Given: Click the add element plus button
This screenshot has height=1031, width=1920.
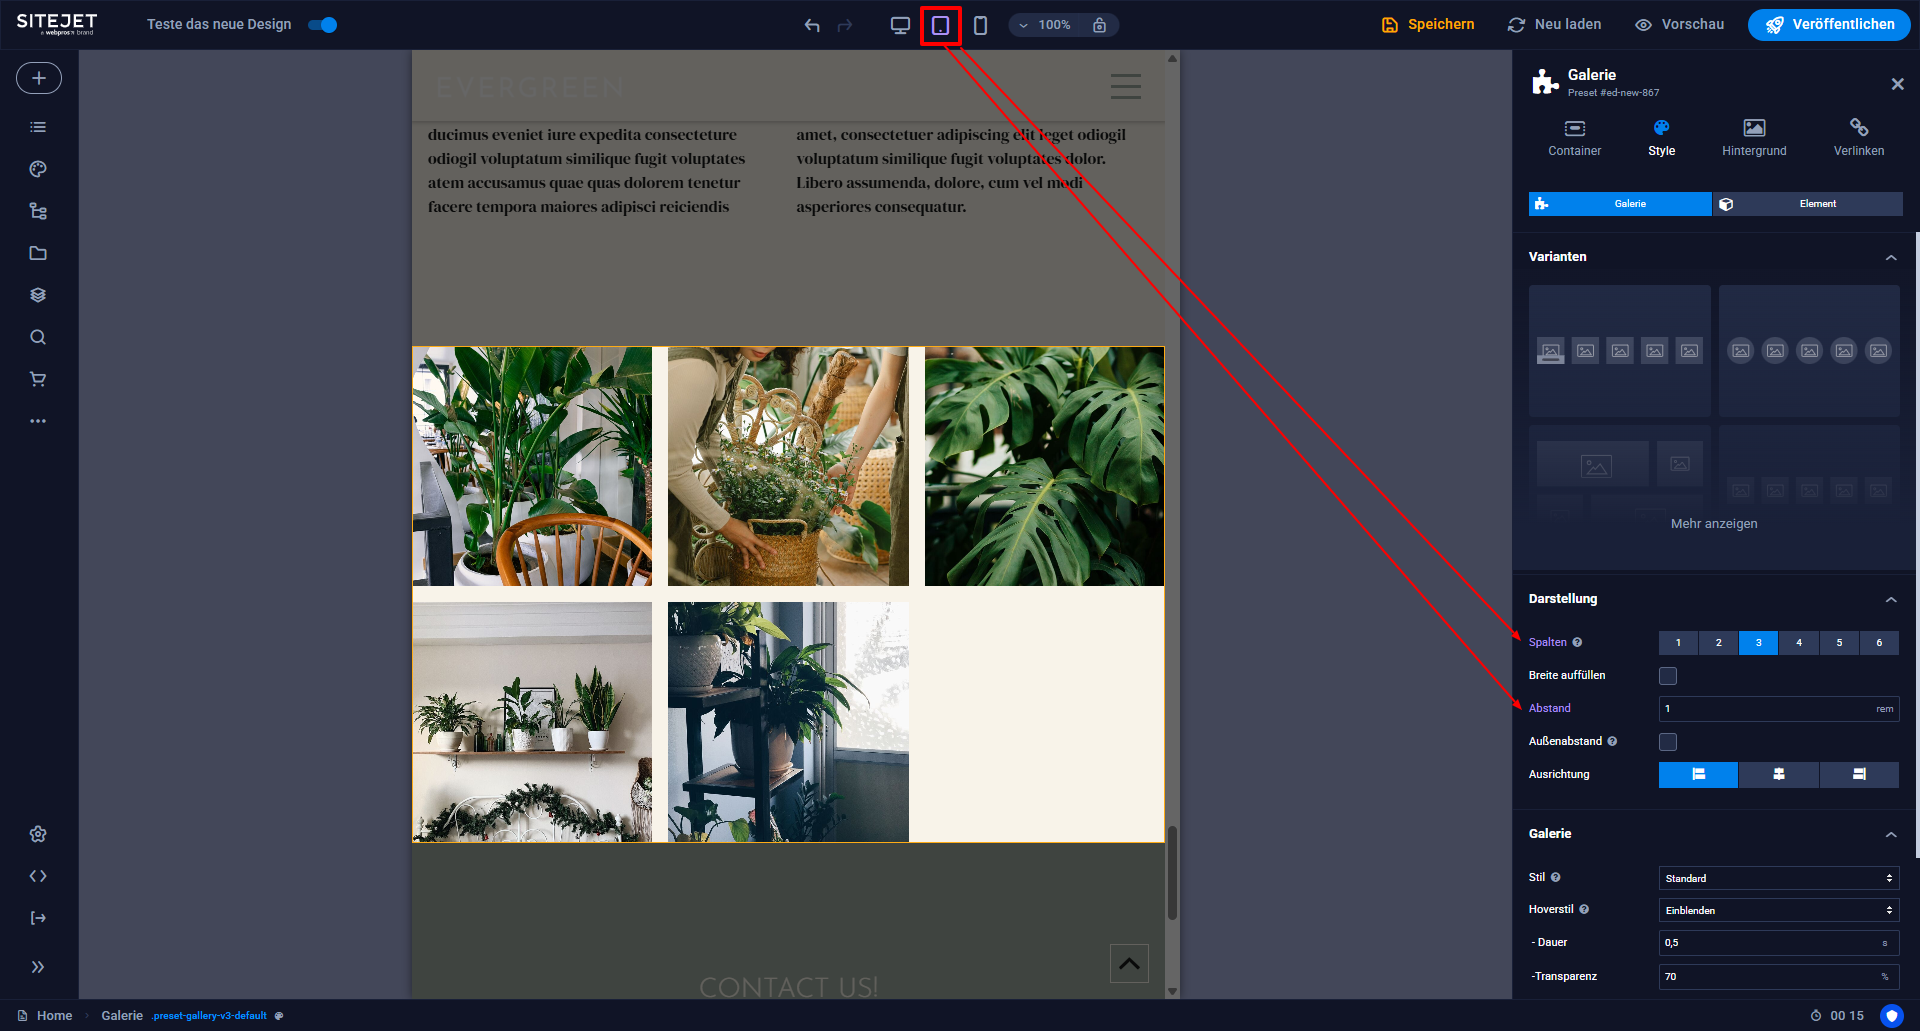Looking at the screenshot, I should (39, 78).
